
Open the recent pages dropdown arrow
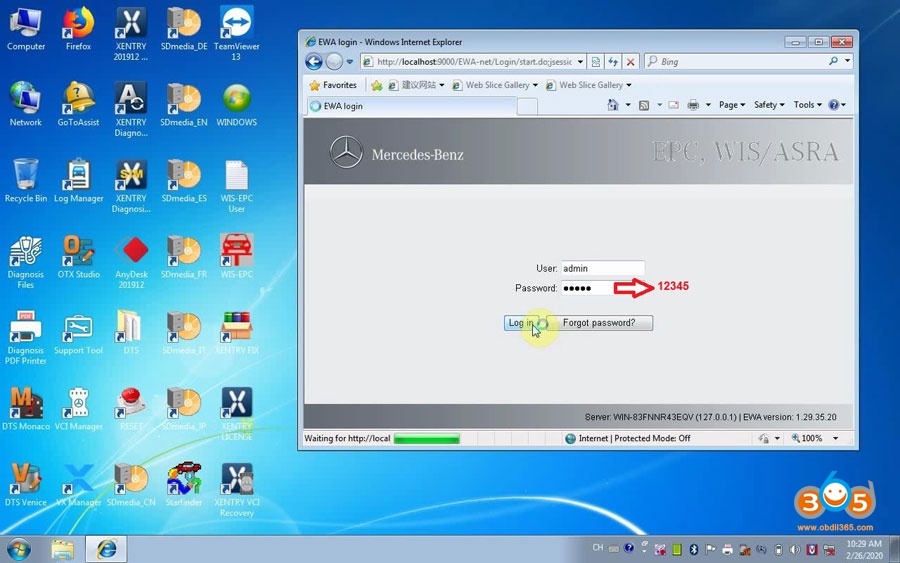coord(349,61)
